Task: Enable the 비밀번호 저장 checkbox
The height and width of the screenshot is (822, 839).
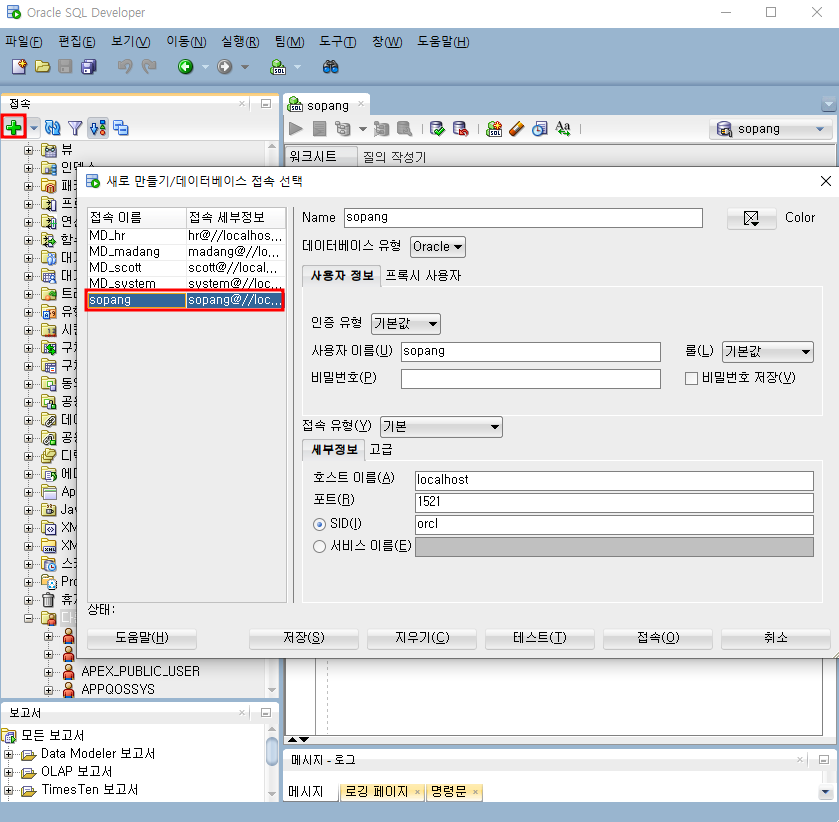Action: 691,378
